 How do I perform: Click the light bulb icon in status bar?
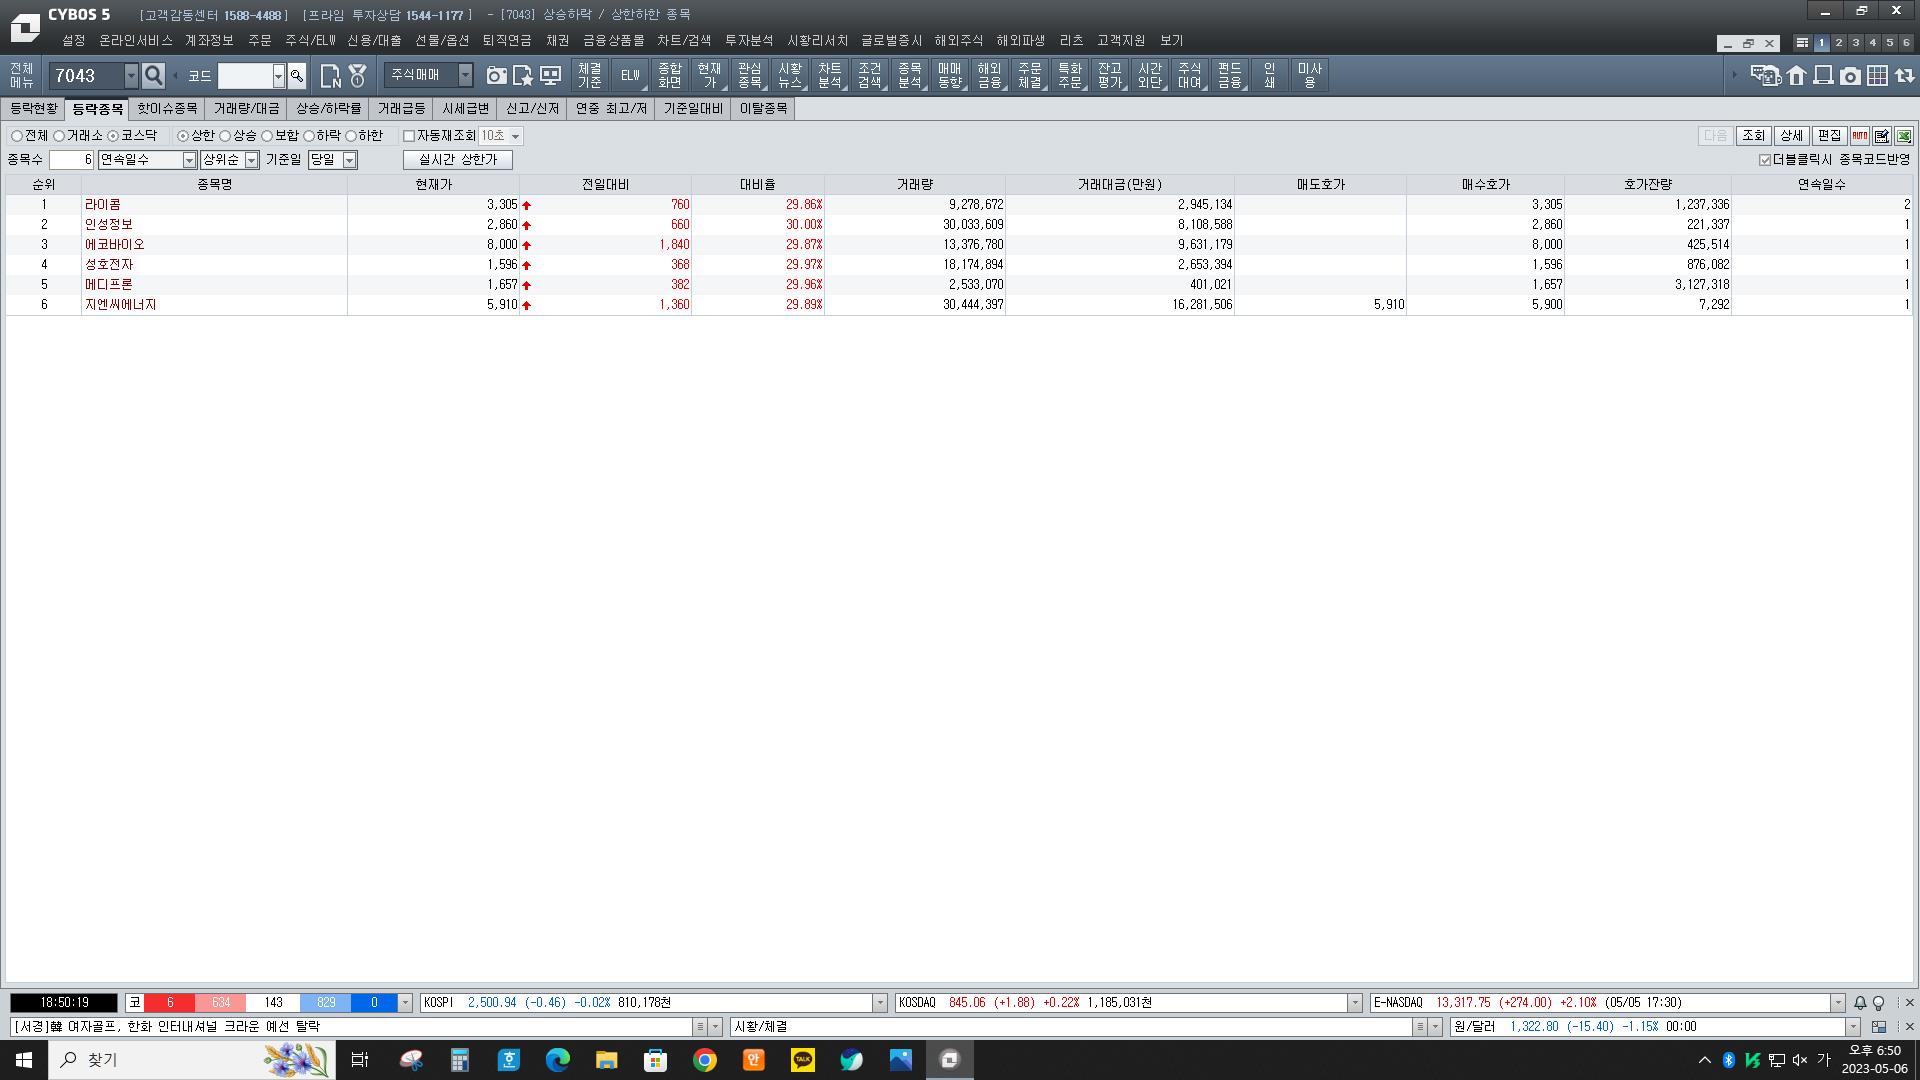[1878, 1003]
